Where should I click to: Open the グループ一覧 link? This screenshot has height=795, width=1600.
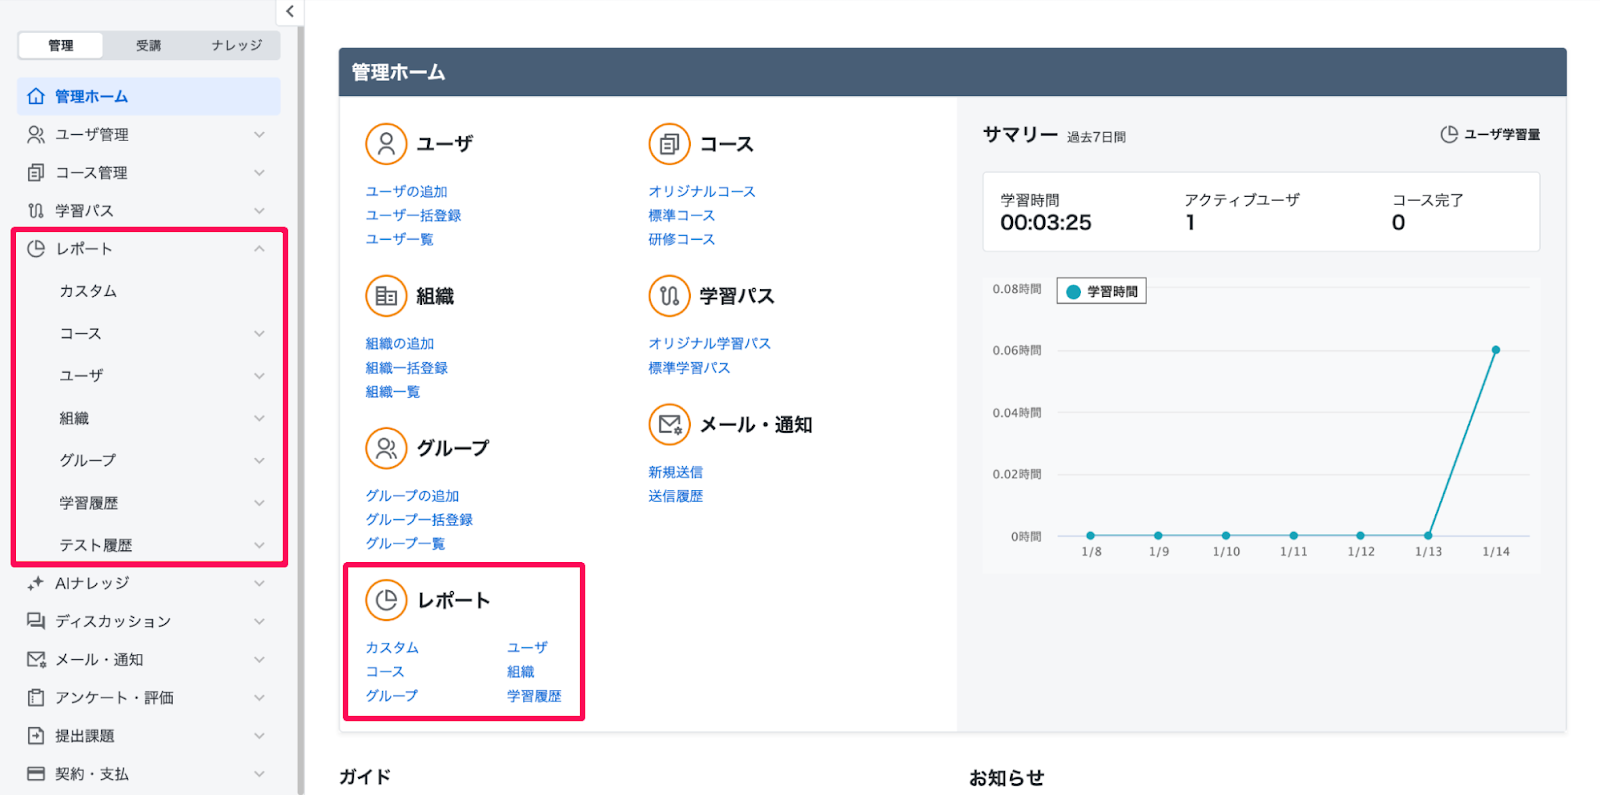(405, 543)
